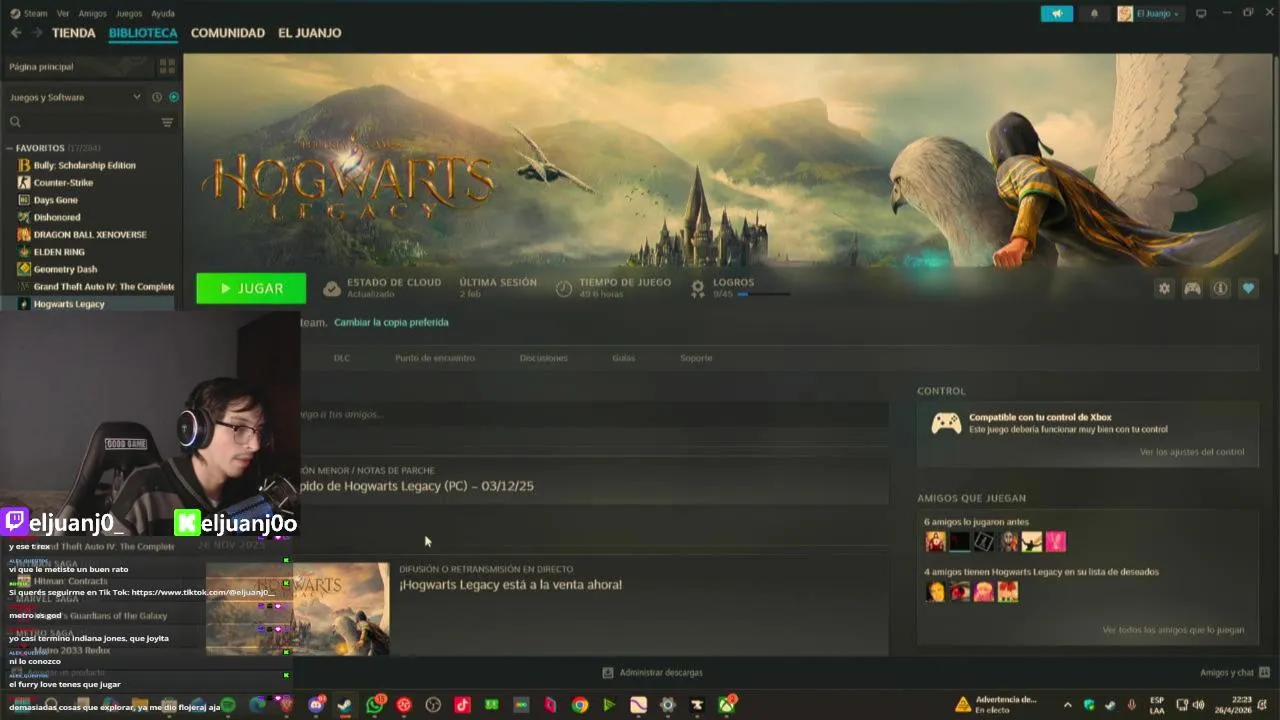1280x720 pixels.
Task: Open the Punto de encuentro tab
Action: click(435, 358)
